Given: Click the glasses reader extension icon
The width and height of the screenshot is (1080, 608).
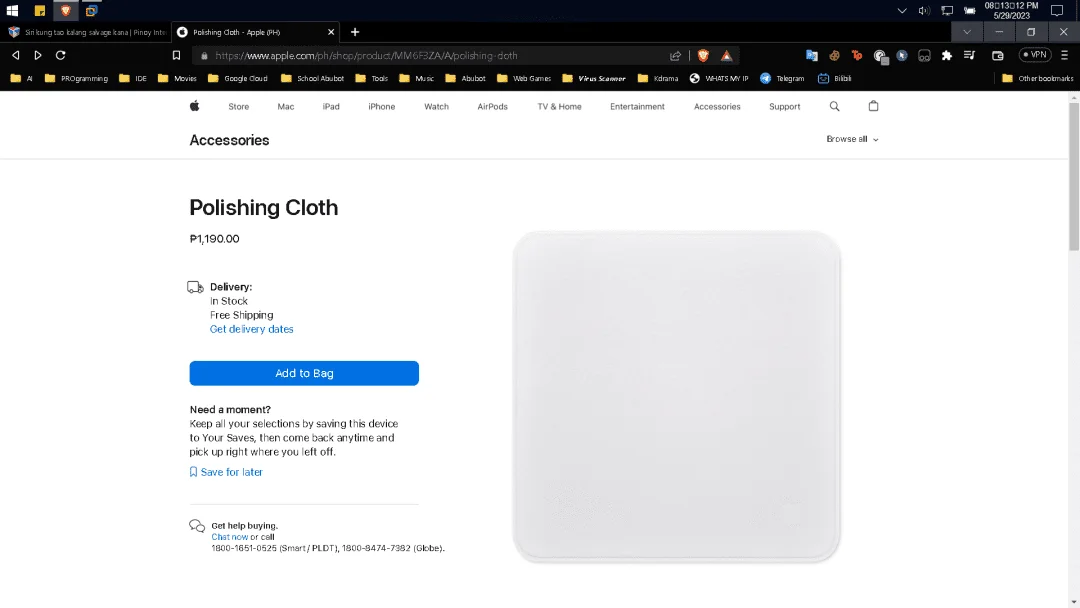Looking at the screenshot, I should [x=924, y=56].
